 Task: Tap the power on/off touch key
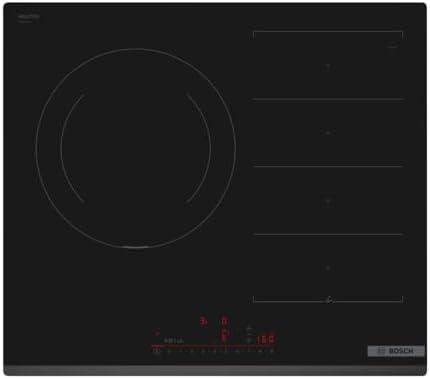click(x=157, y=351)
